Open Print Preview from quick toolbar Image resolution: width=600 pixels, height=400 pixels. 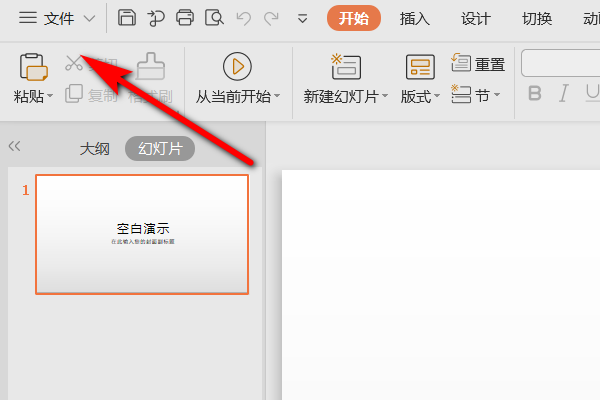pyautogui.click(x=213, y=18)
